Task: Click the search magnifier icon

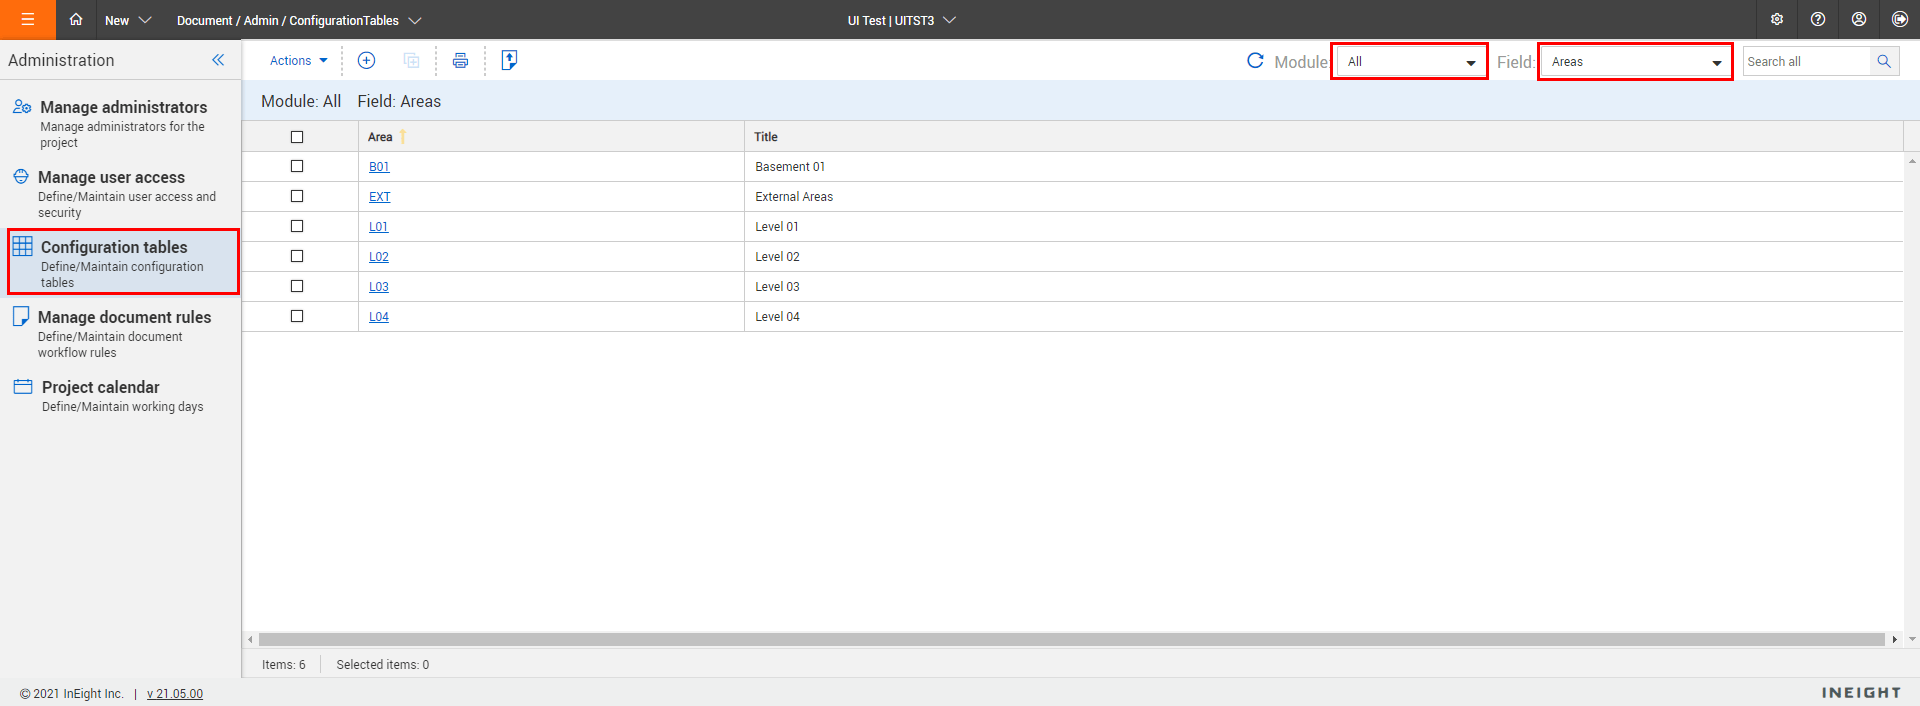Action: [1884, 61]
